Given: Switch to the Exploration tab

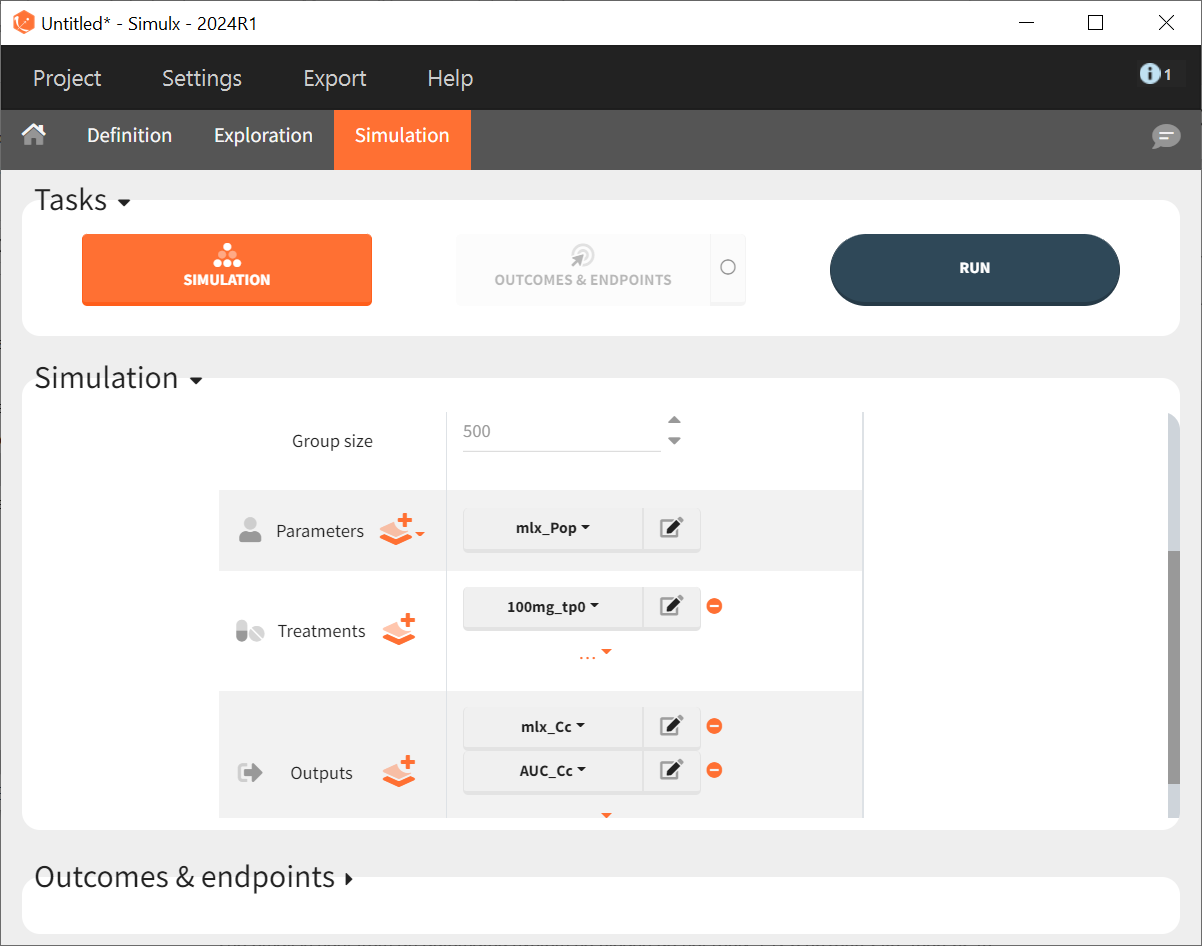Looking at the screenshot, I should [x=263, y=136].
